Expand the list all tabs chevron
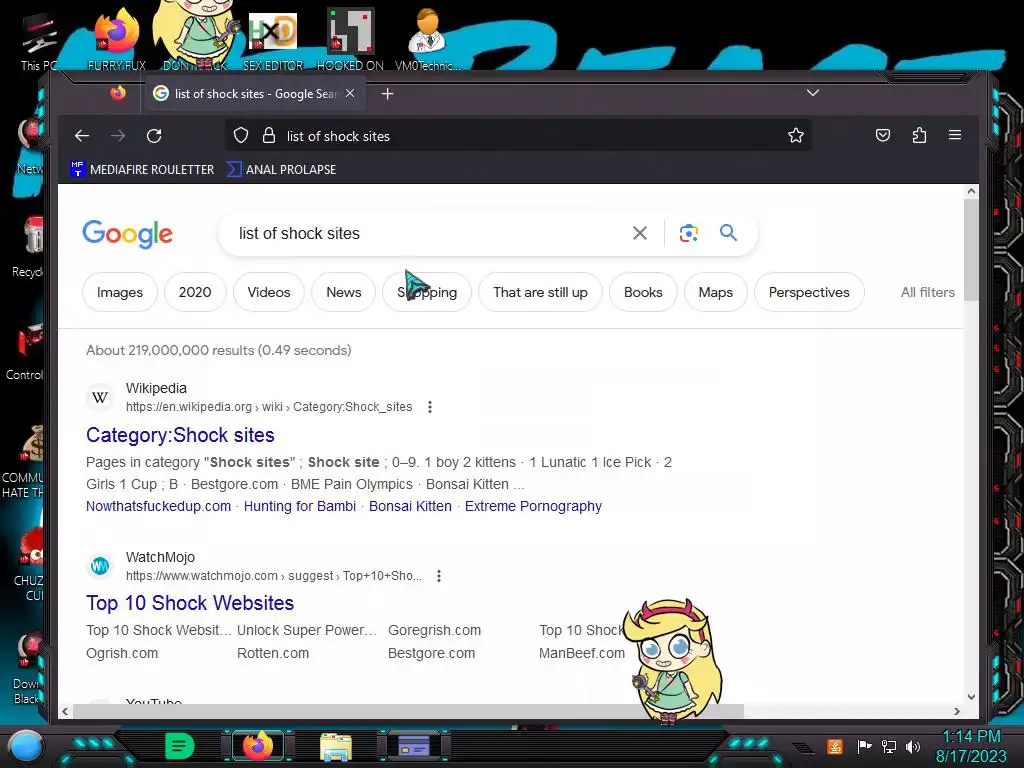This screenshot has width=1024, height=768. coord(812,93)
